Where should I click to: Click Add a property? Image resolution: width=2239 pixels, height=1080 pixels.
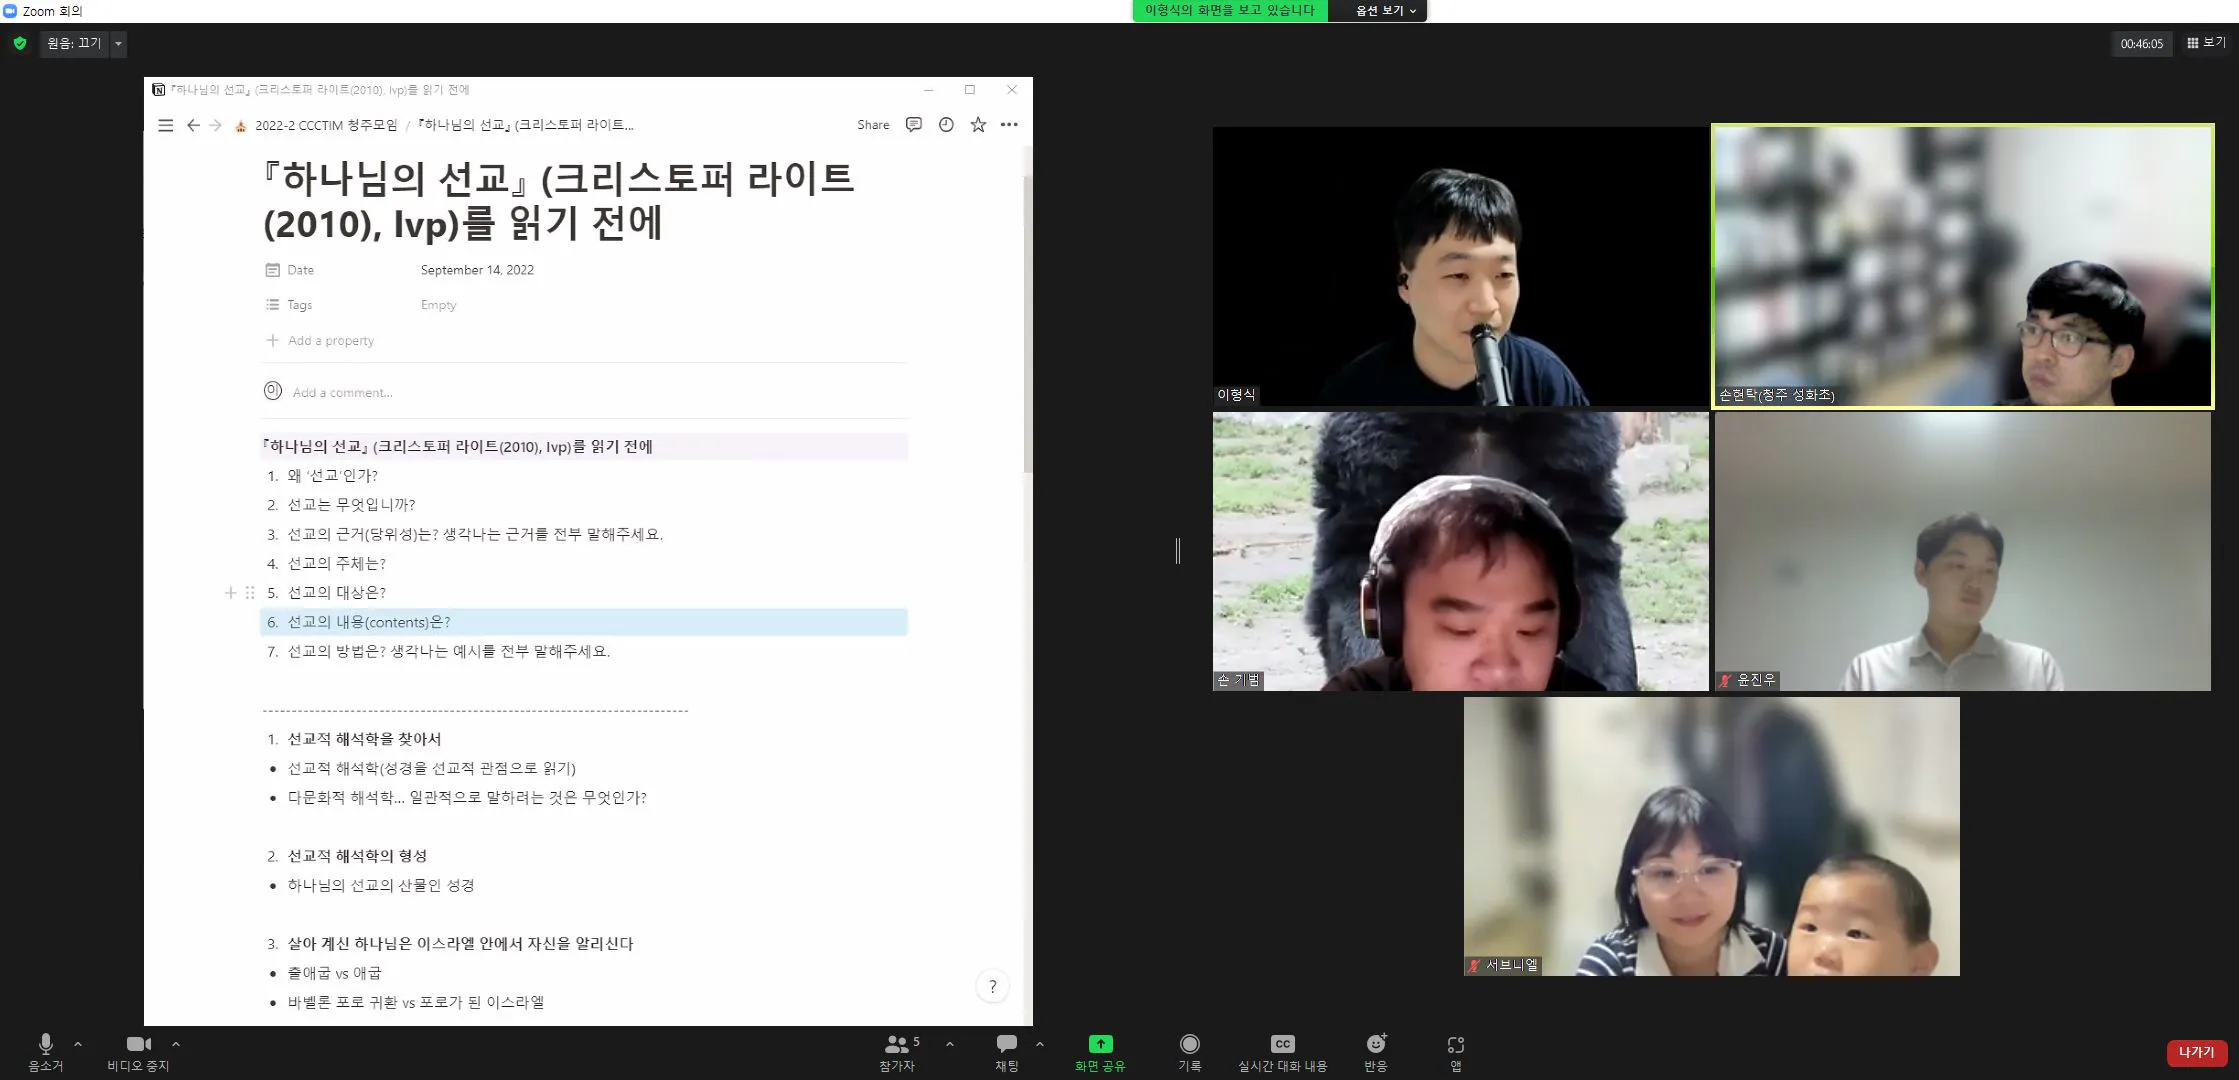point(320,341)
